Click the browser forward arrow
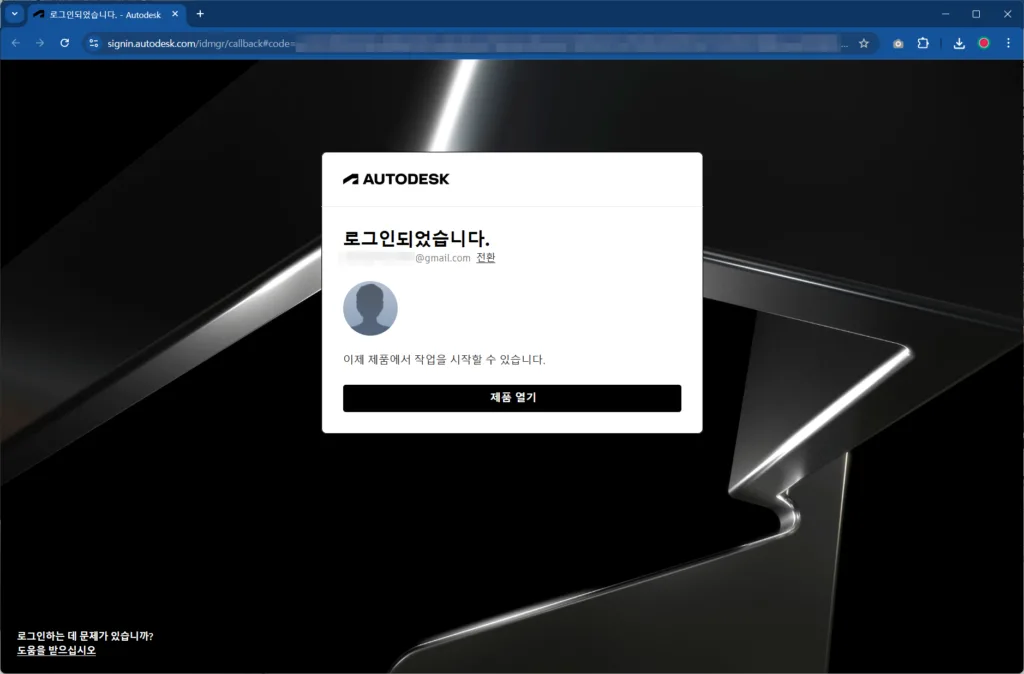Screen dimensions: 1024x674 (40, 43)
